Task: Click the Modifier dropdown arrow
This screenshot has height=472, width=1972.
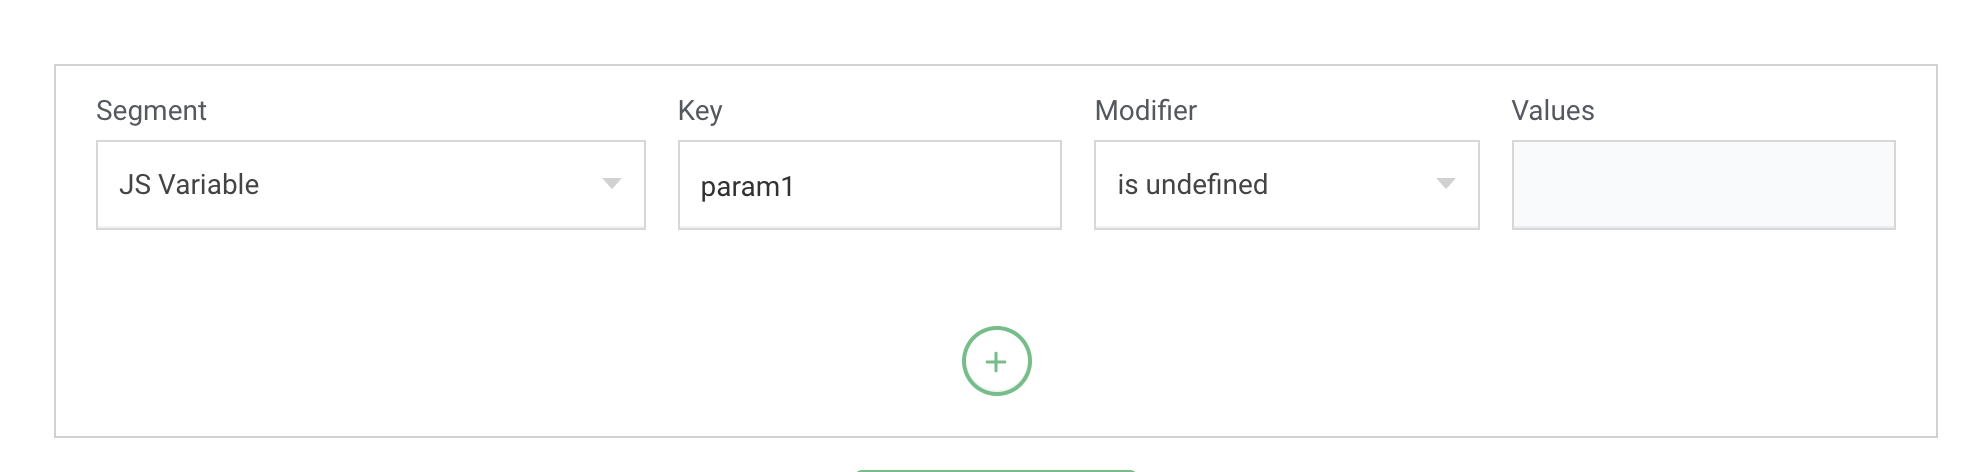Action: 1445,184
